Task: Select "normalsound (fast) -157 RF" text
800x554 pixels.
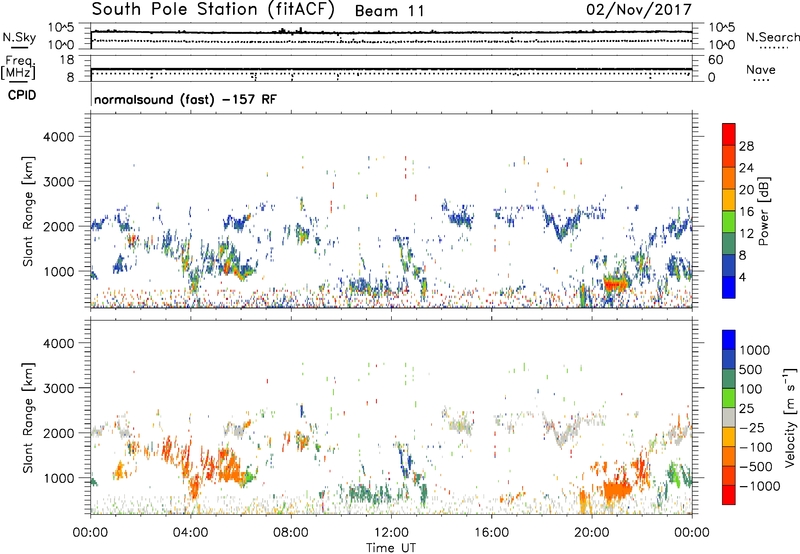Action: pyautogui.click(x=185, y=99)
